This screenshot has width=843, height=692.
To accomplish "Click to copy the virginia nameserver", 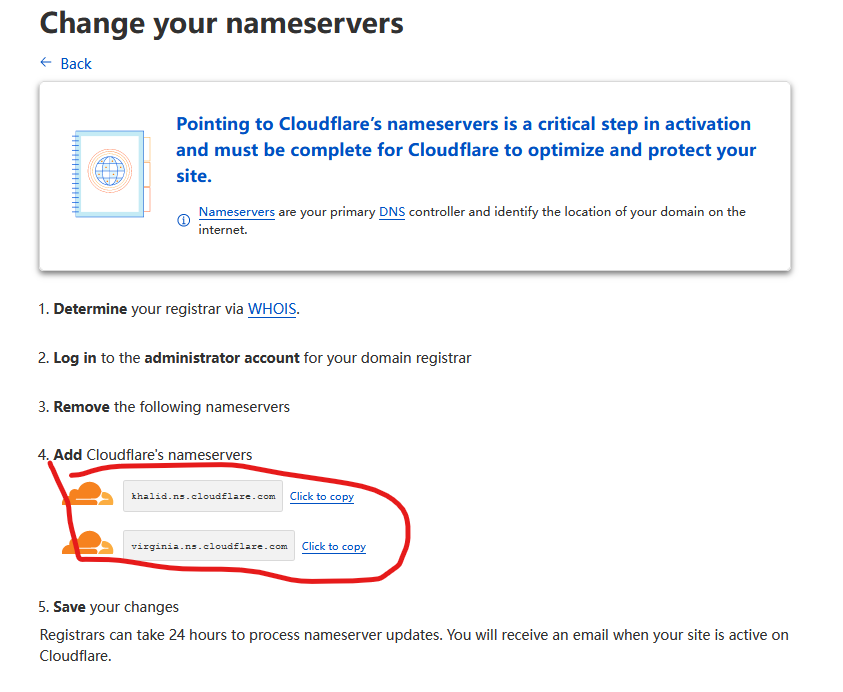I will tap(334, 546).
